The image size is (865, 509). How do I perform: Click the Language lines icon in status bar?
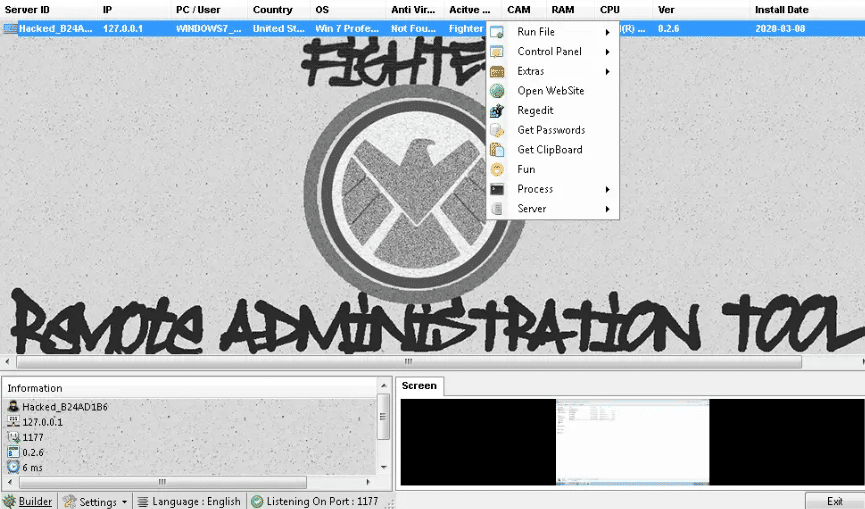pos(143,502)
